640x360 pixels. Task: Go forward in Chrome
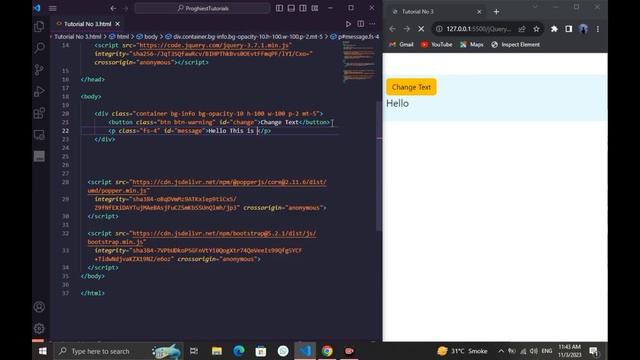[x=407, y=29]
